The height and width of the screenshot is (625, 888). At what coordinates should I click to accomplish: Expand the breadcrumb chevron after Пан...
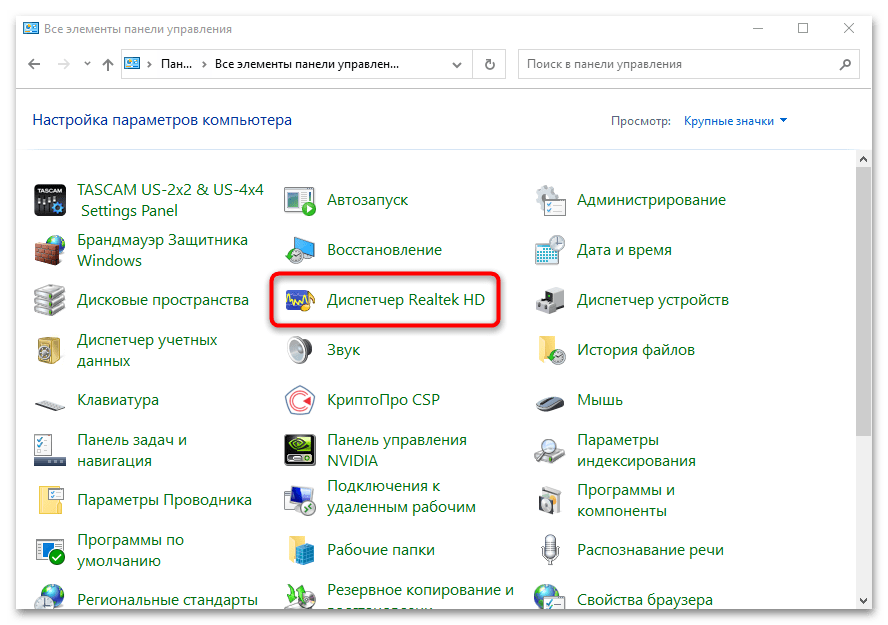(x=204, y=64)
